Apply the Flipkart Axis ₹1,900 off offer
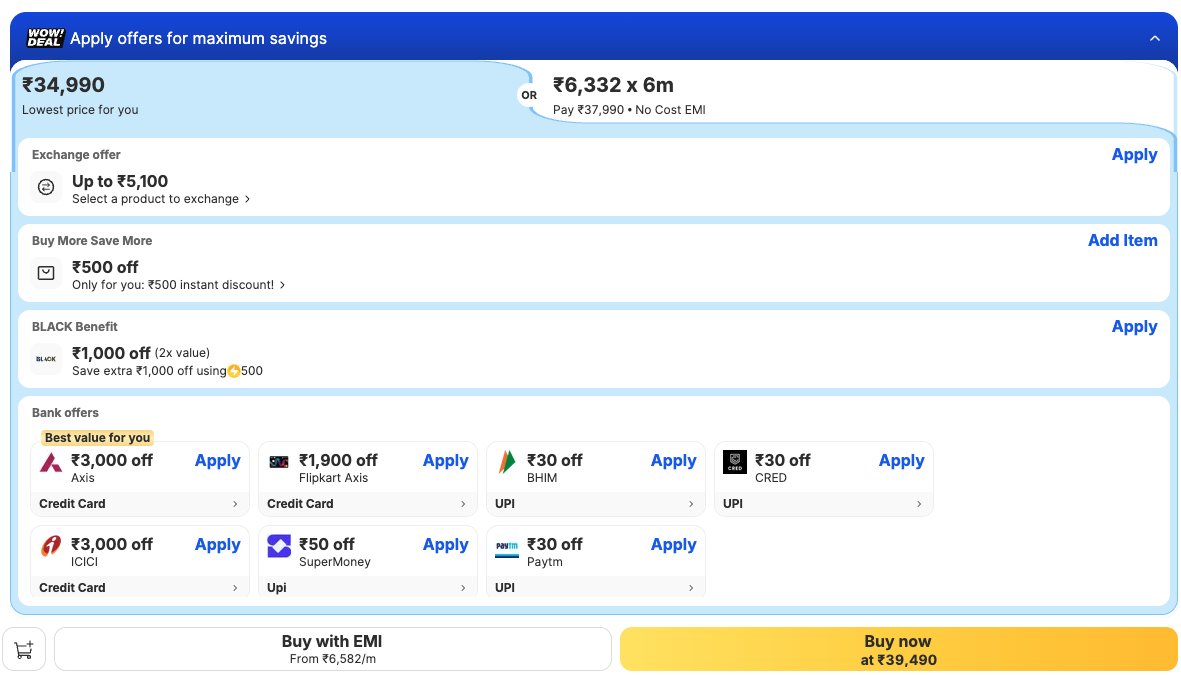 [445, 461]
